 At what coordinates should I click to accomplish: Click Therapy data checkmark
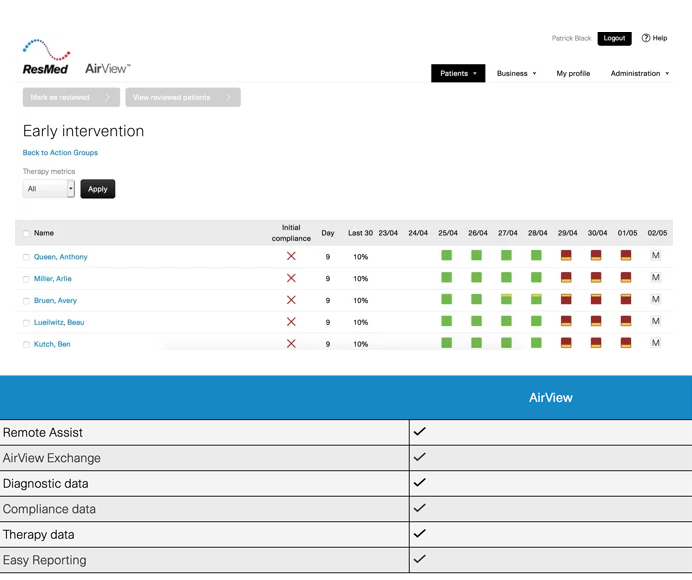(x=420, y=533)
